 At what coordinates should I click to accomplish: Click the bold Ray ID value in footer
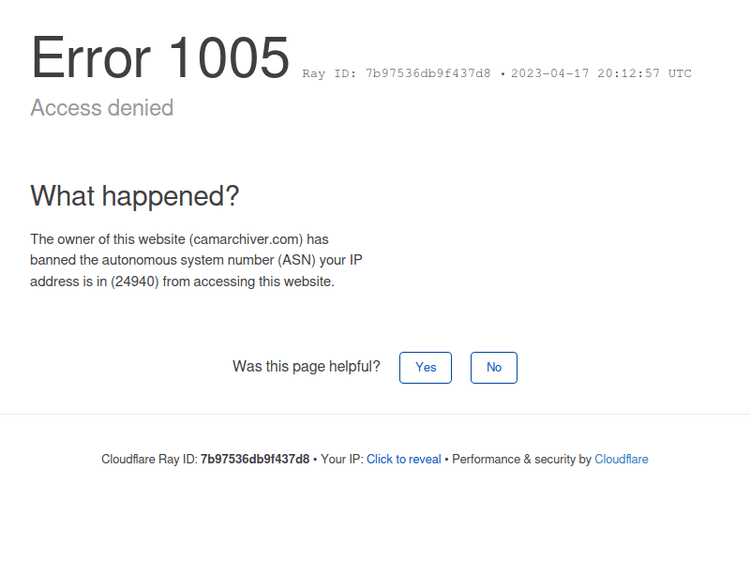point(255,460)
